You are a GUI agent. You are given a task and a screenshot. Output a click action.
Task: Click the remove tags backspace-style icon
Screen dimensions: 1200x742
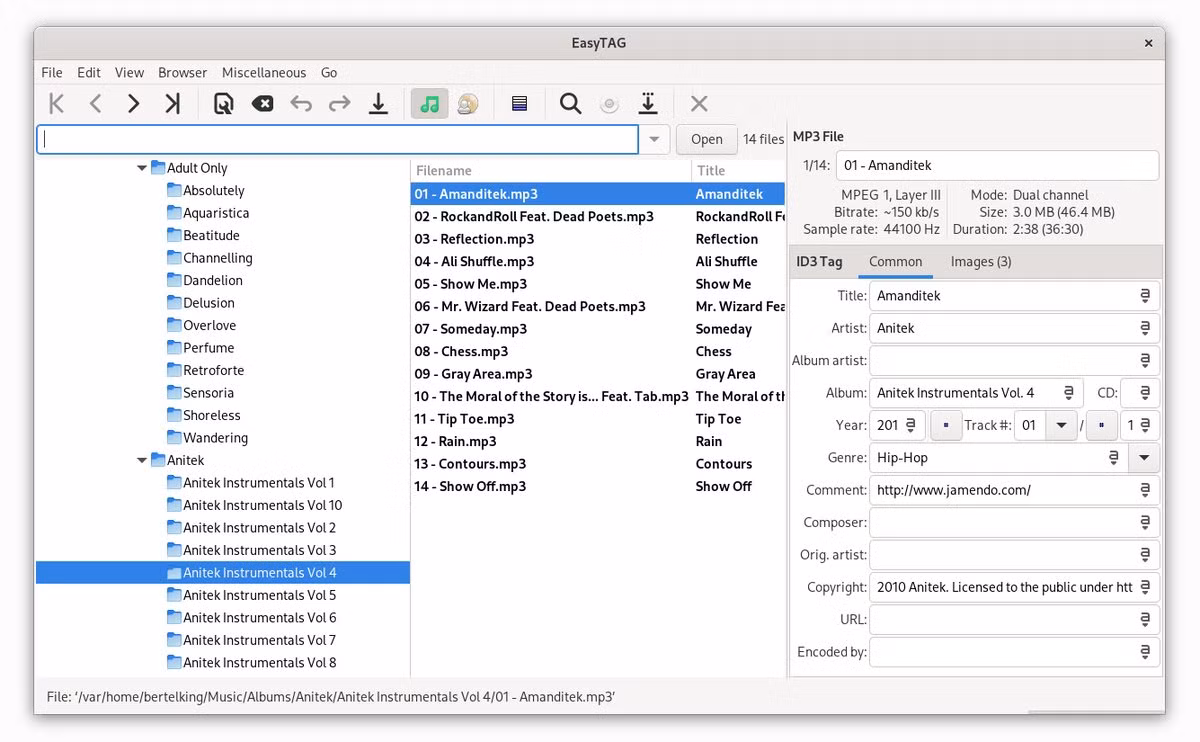(262, 103)
